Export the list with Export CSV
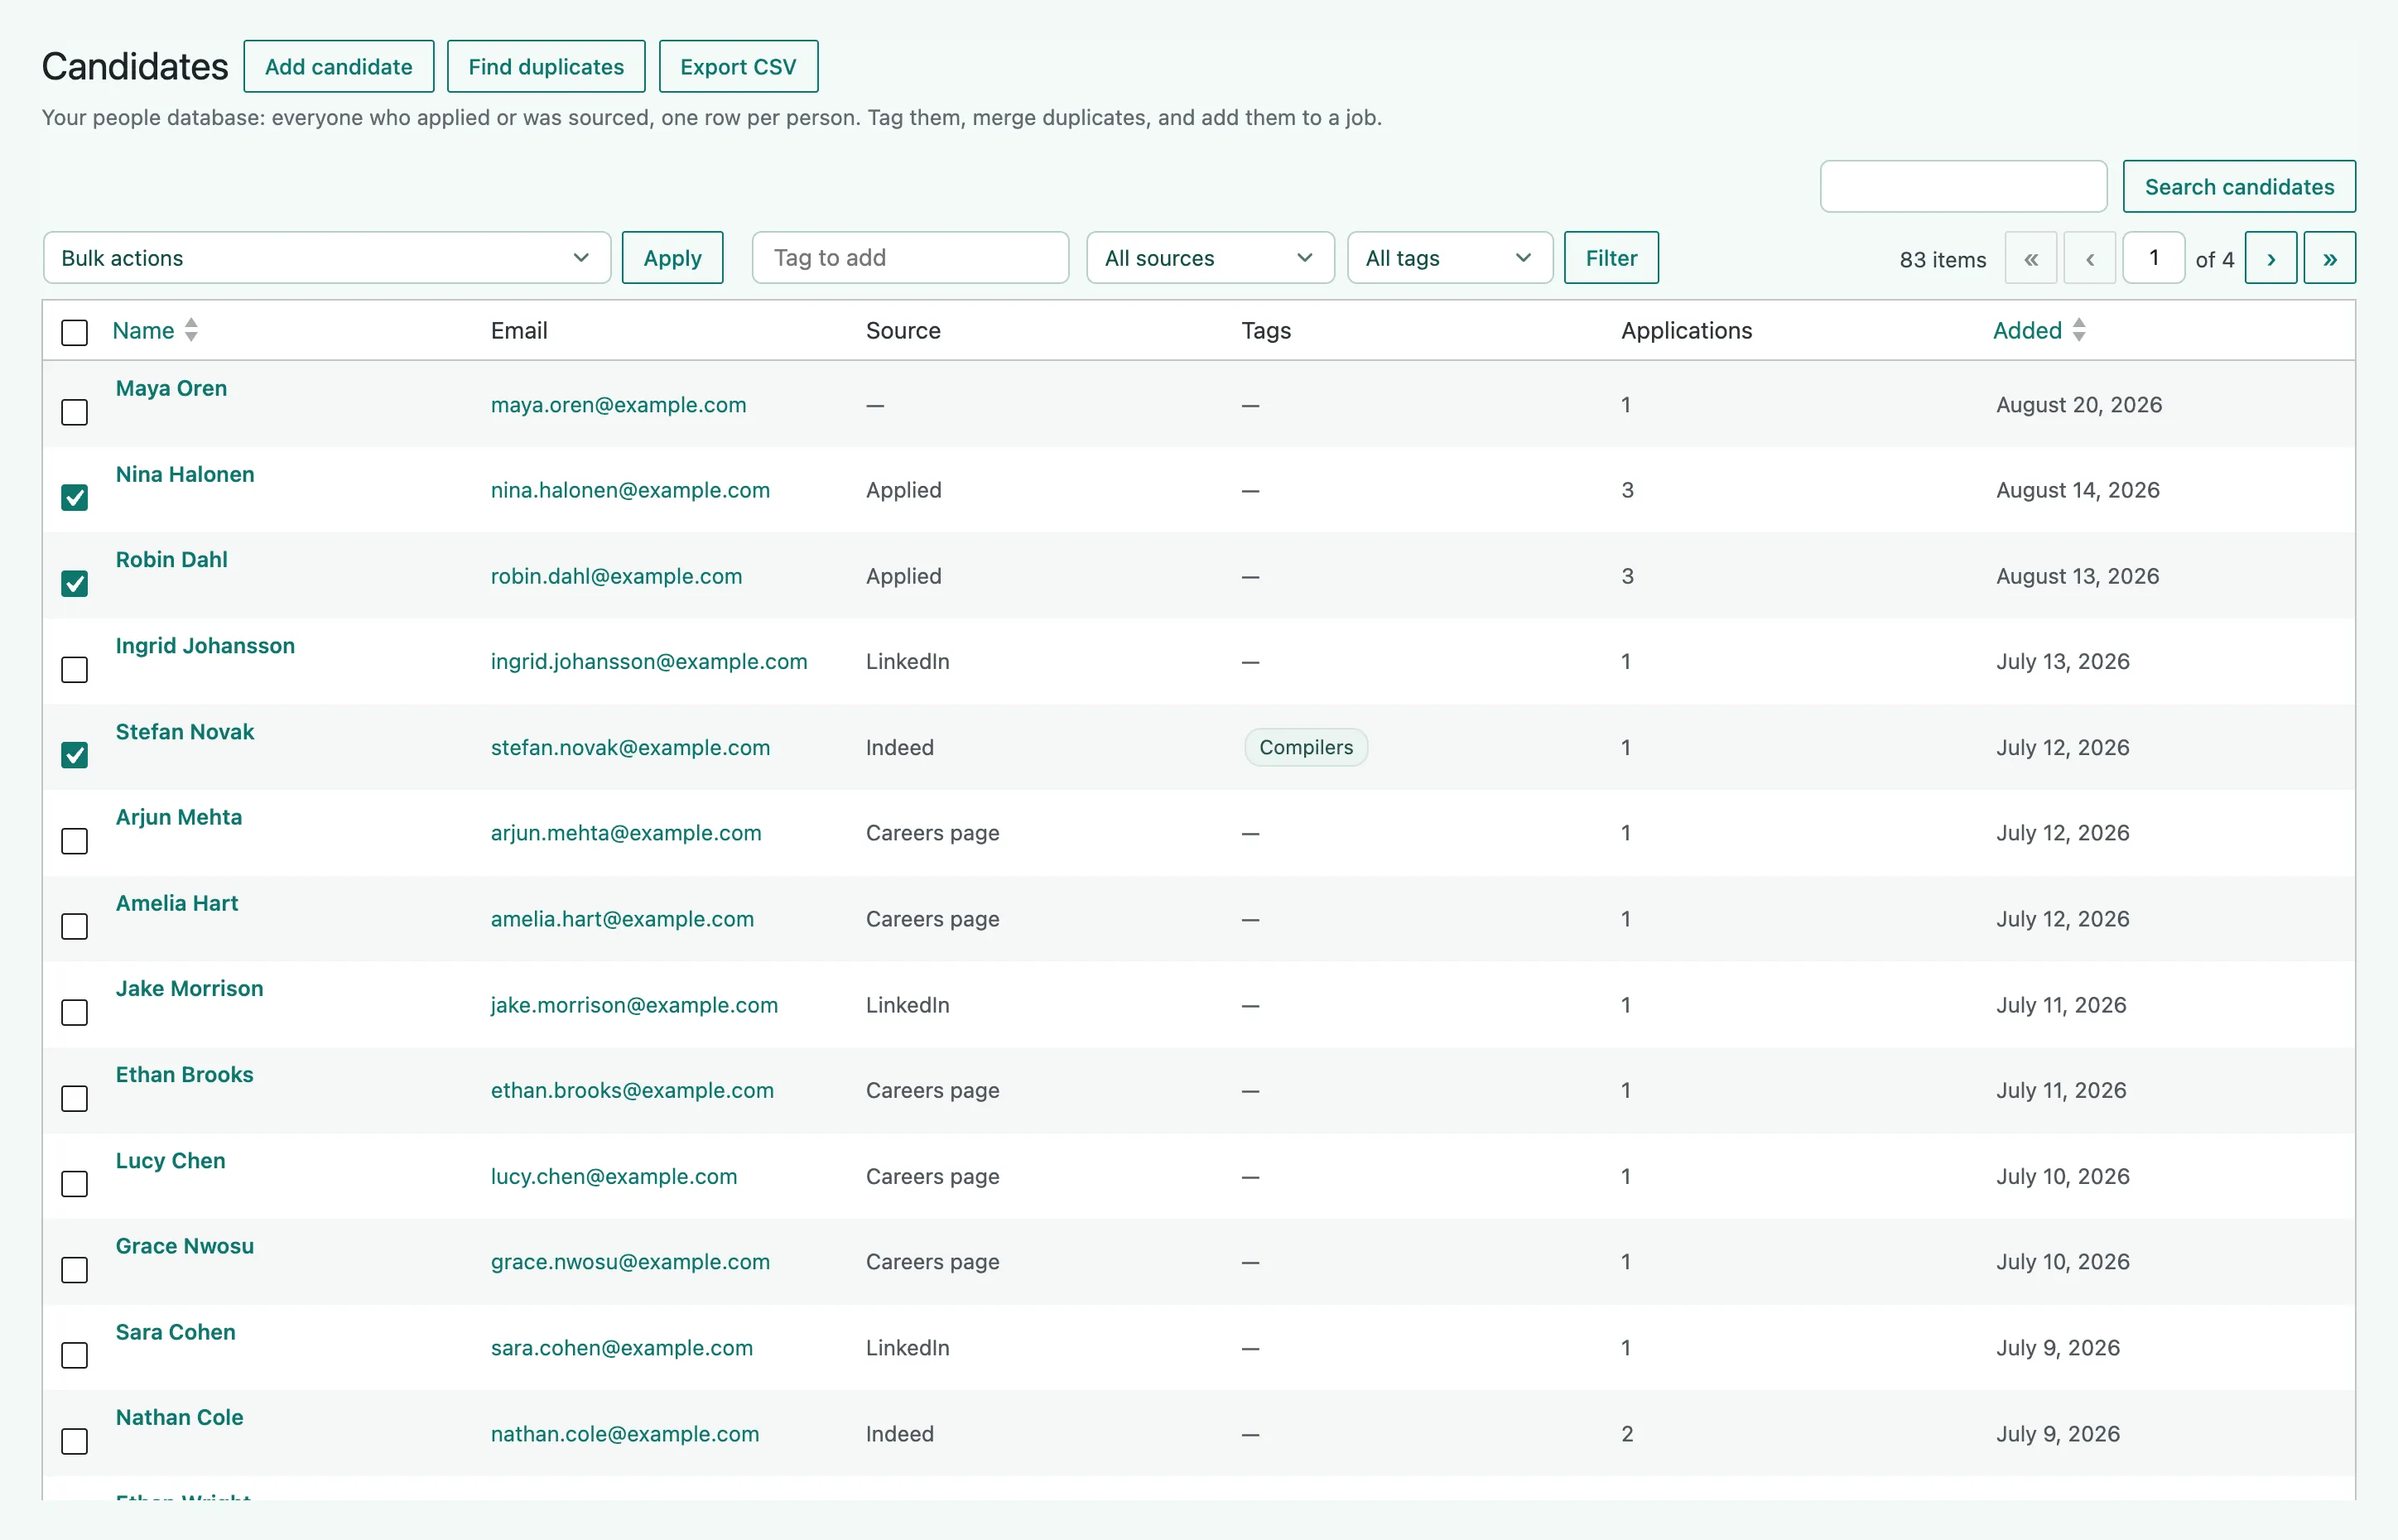The image size is (2398, 1540). click(738, 67)
